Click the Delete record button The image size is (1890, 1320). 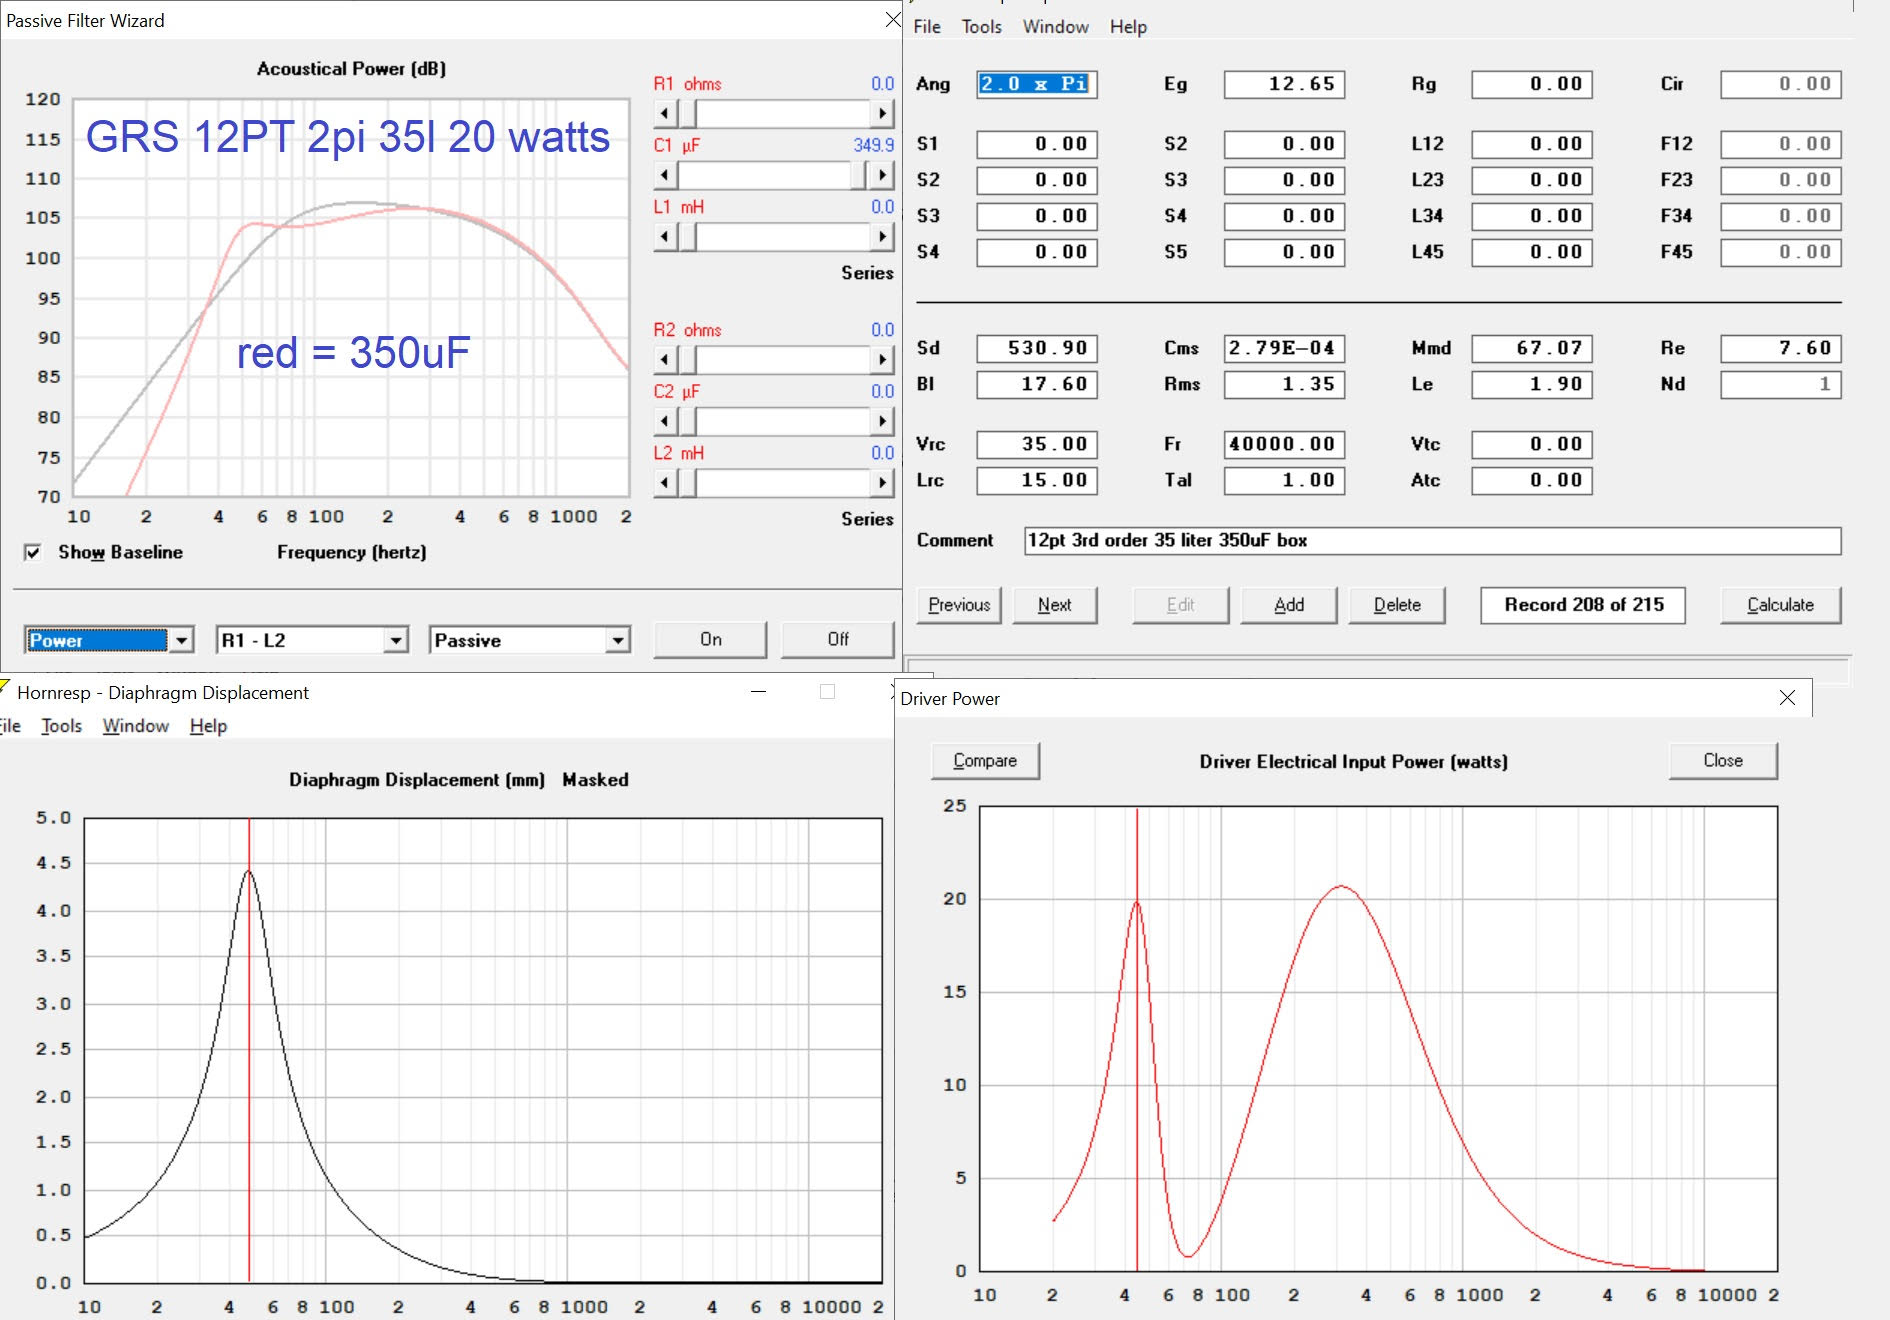tap(1397, 605)
